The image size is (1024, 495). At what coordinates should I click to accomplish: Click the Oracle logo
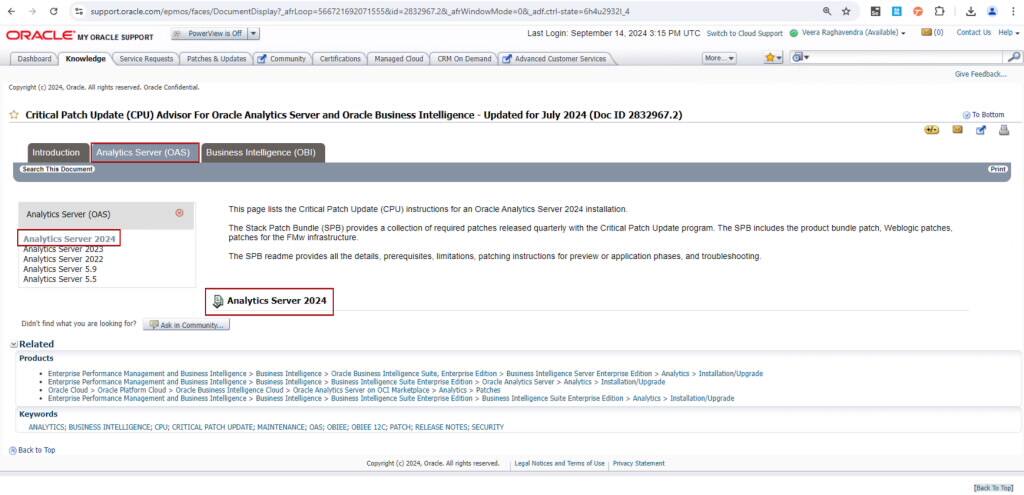39,35
